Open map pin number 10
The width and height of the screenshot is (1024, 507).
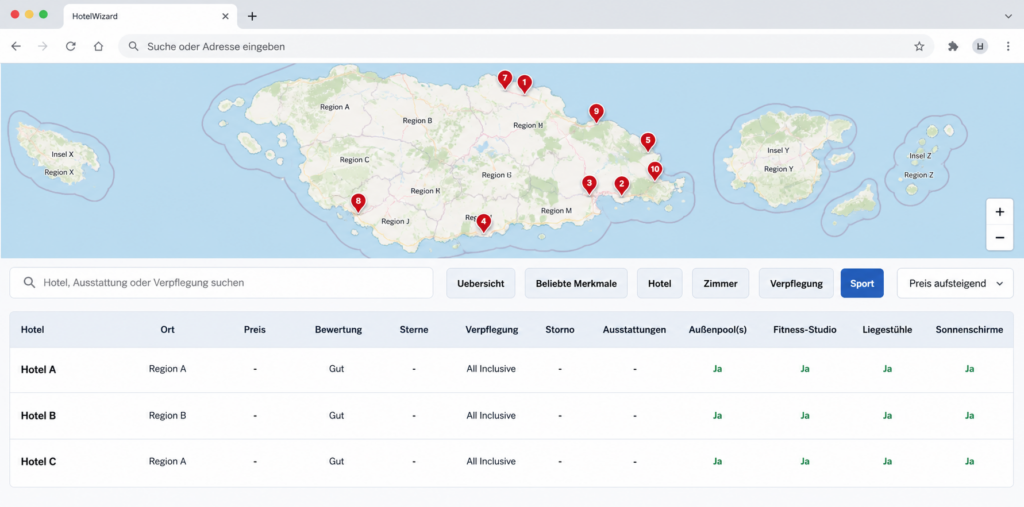click(654, 171)
